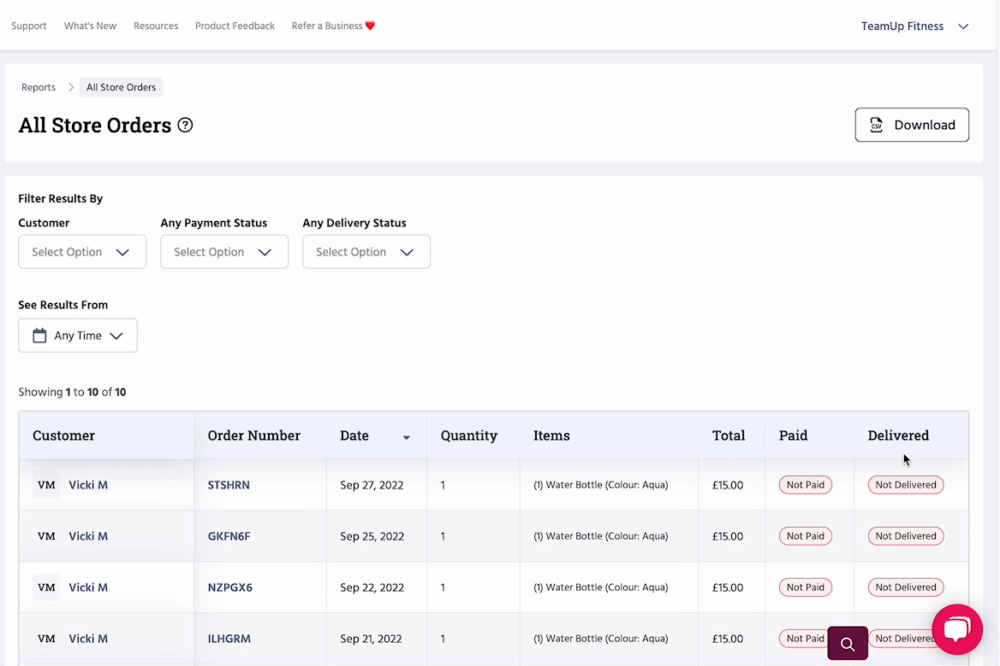This screenshot has width=1000, height=666.
Task: Open Product Feedback from the top bar
Action: click(235, 26)
